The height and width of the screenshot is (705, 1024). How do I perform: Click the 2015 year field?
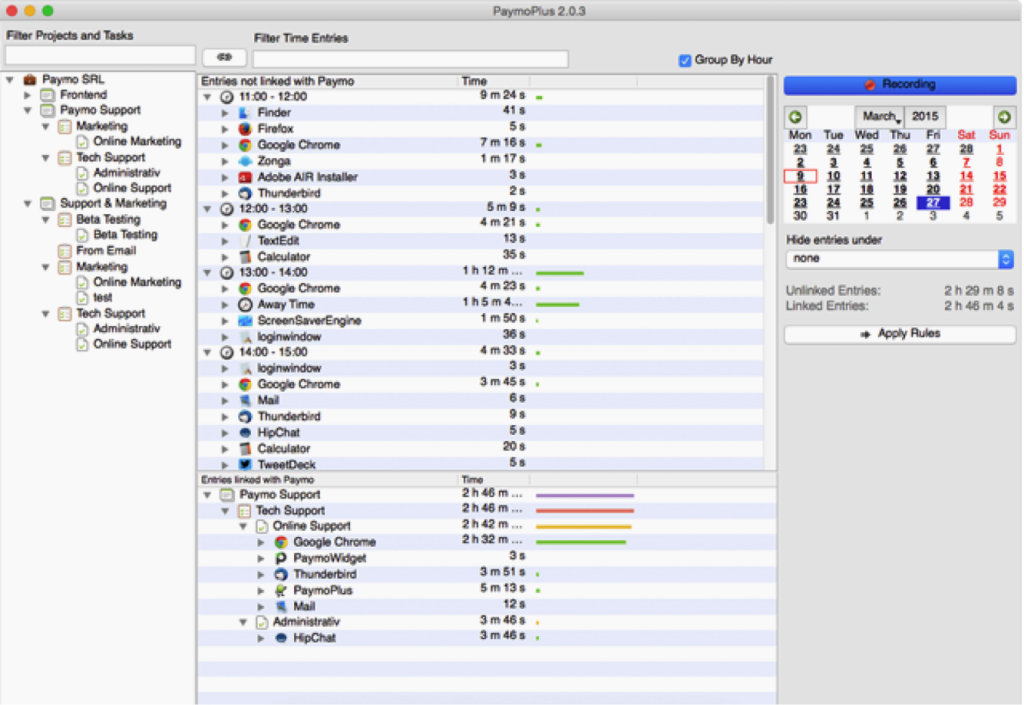coord(925,117)
